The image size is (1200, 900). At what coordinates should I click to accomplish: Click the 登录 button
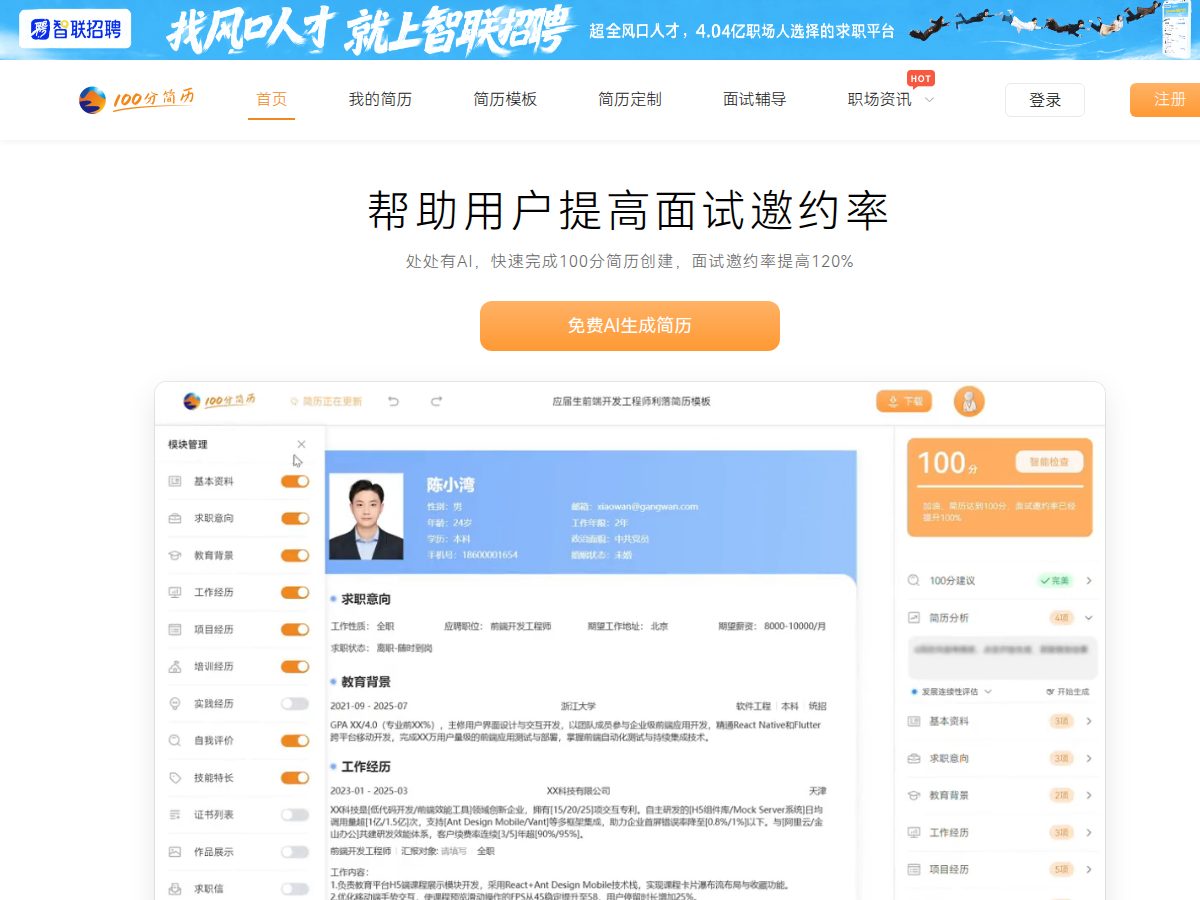1045,100
